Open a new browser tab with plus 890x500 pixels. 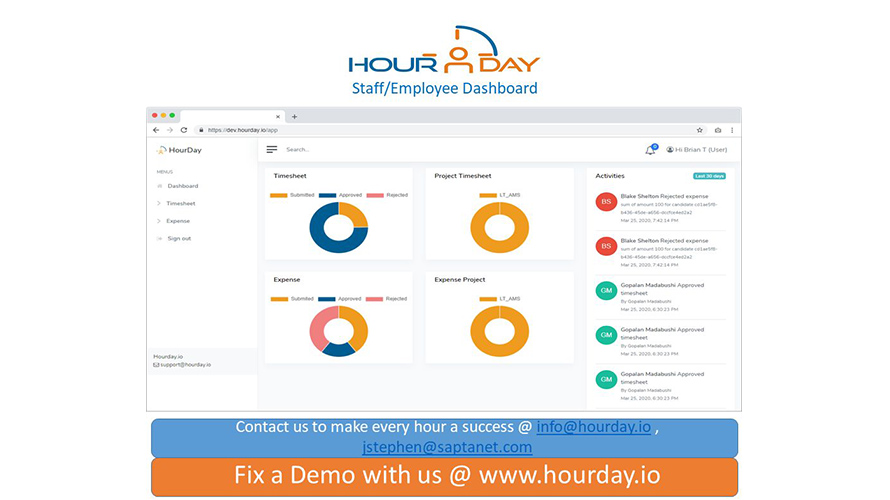(x=294, y=116)
